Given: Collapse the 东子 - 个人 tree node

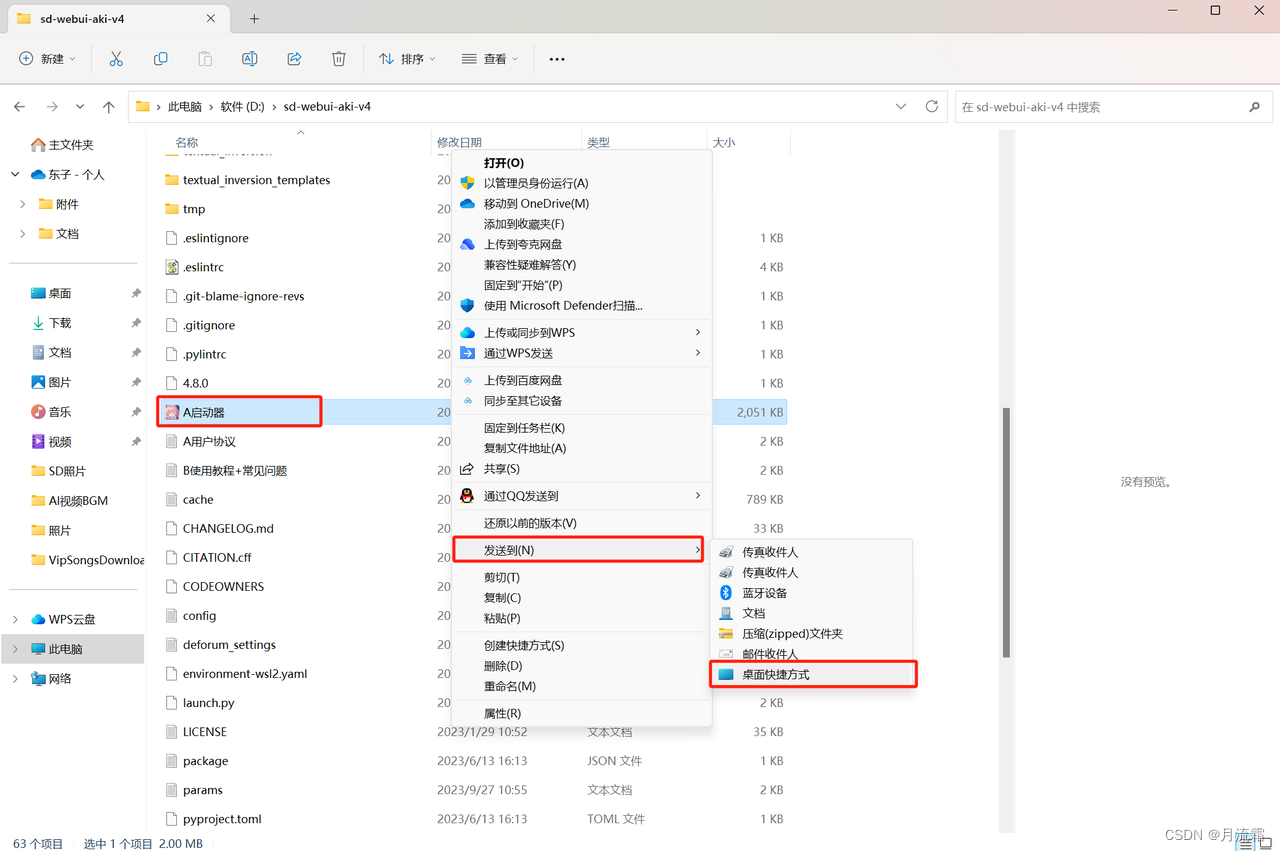Looking at the screenshot, I should [15, 174].
